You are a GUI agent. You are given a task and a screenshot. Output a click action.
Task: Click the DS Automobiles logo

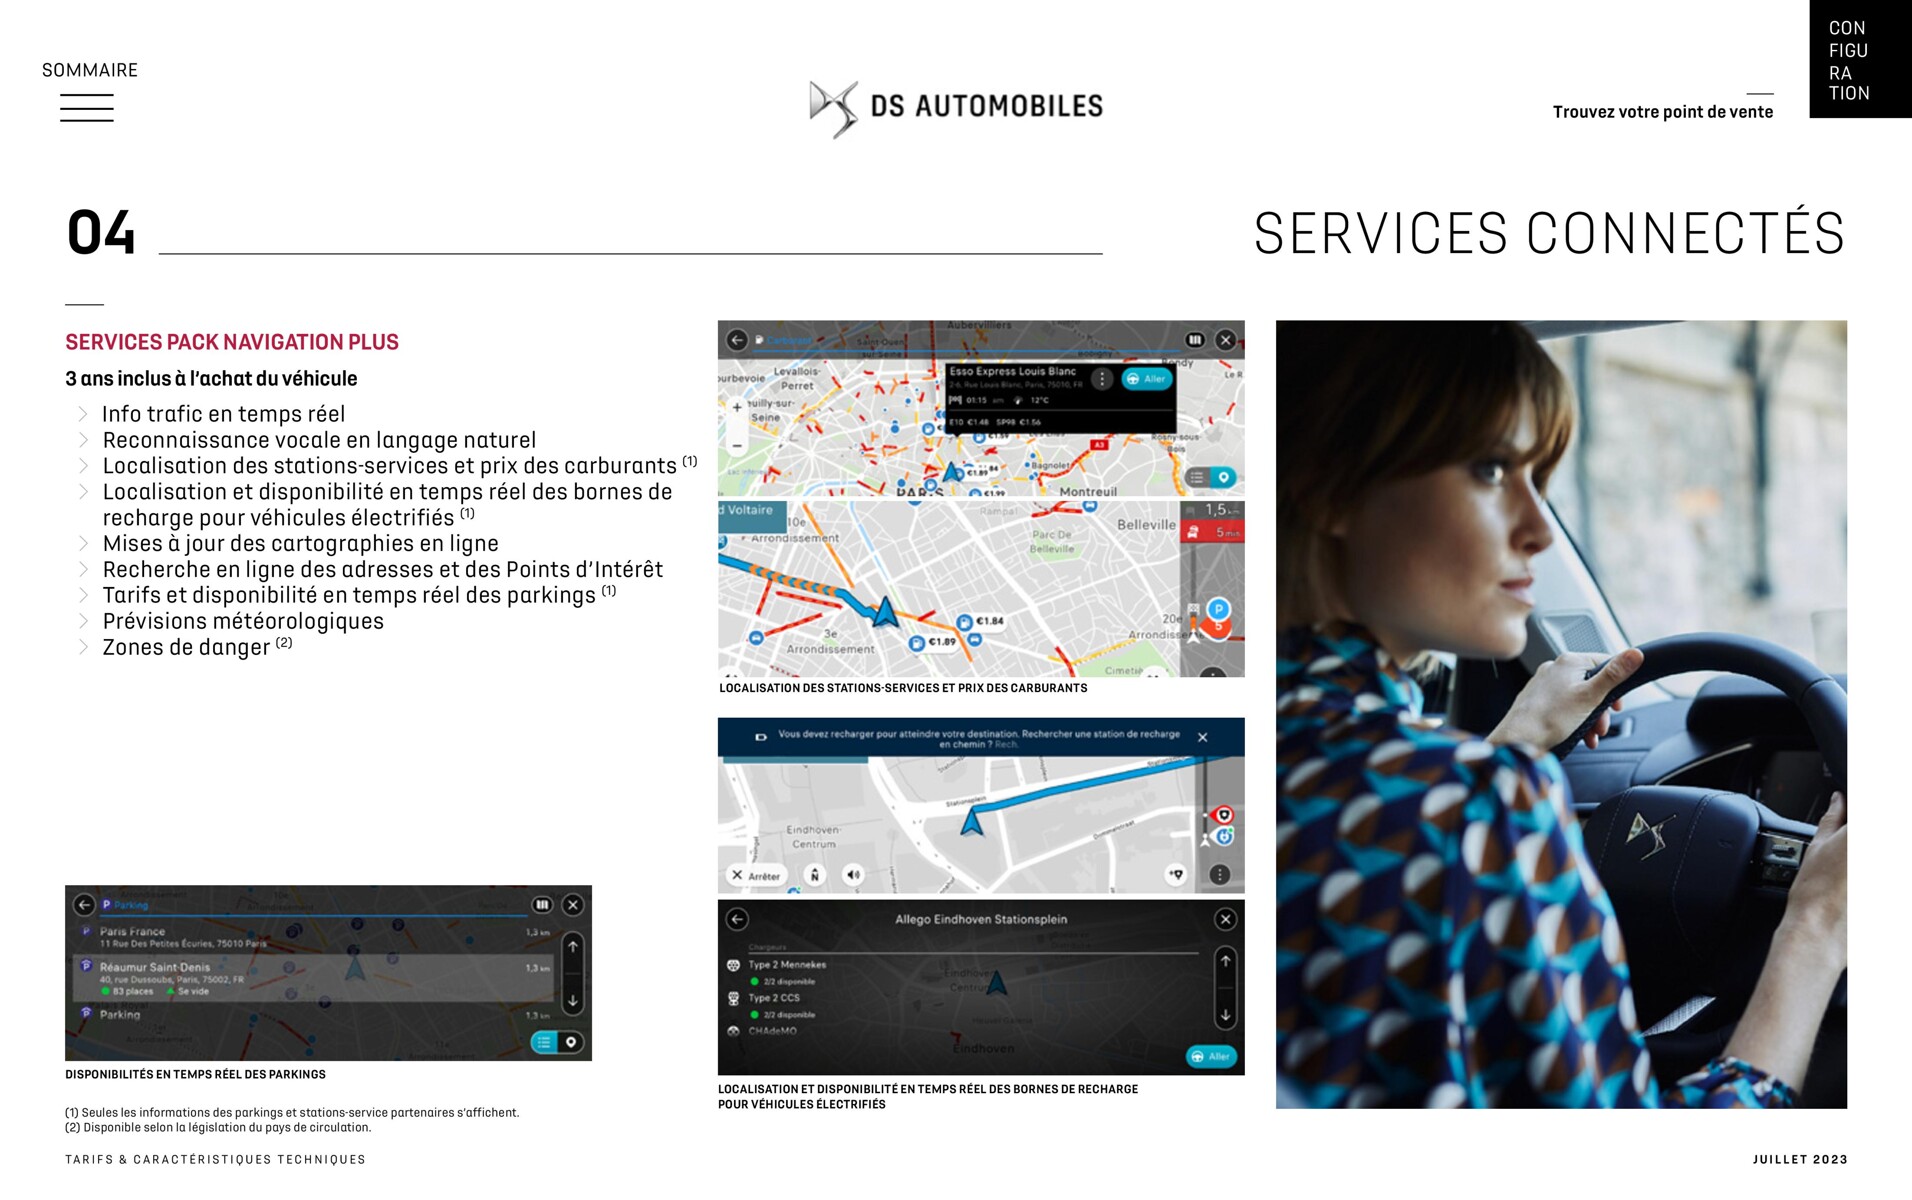955,108
